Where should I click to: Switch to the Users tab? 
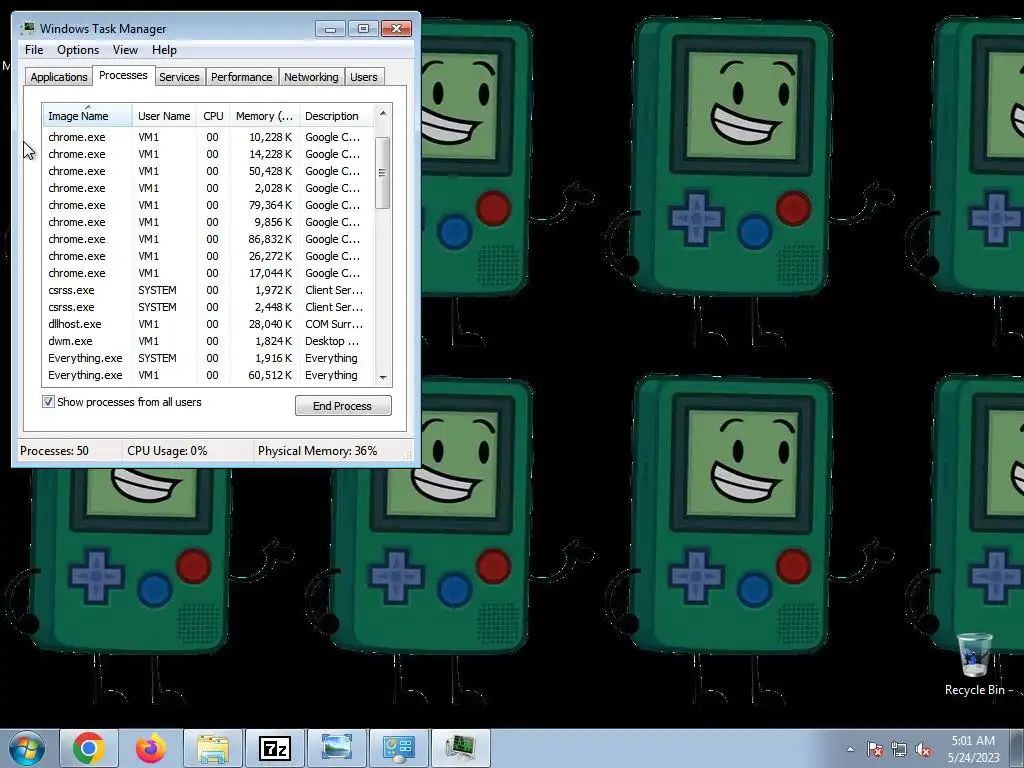point(364,77)
